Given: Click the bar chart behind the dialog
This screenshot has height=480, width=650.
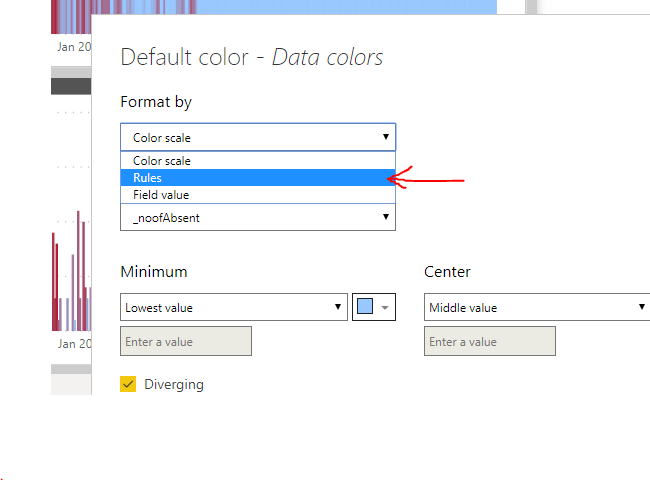Looking at the screenshot, I should [71, 272].
